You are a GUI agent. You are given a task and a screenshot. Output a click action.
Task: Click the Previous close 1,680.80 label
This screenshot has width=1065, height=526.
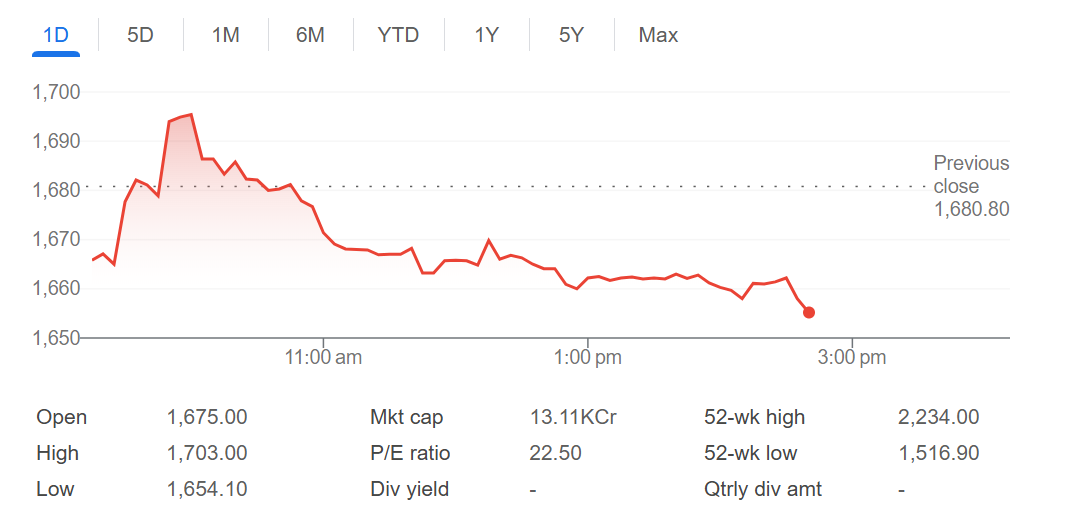click(x=971, y=186)
